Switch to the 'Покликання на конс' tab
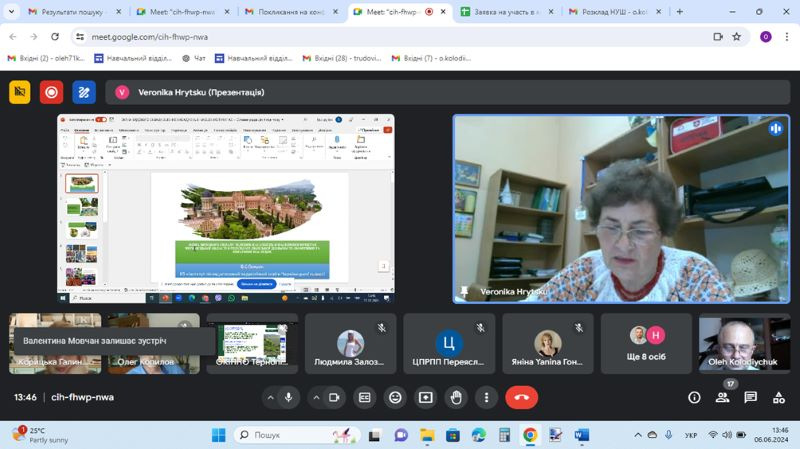Viewport: 800px width, 449px height. (292, 11)
